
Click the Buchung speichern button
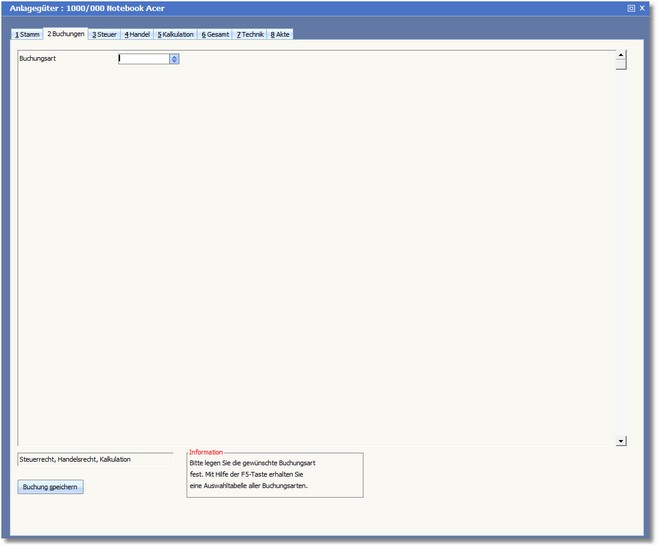(51, 487)
